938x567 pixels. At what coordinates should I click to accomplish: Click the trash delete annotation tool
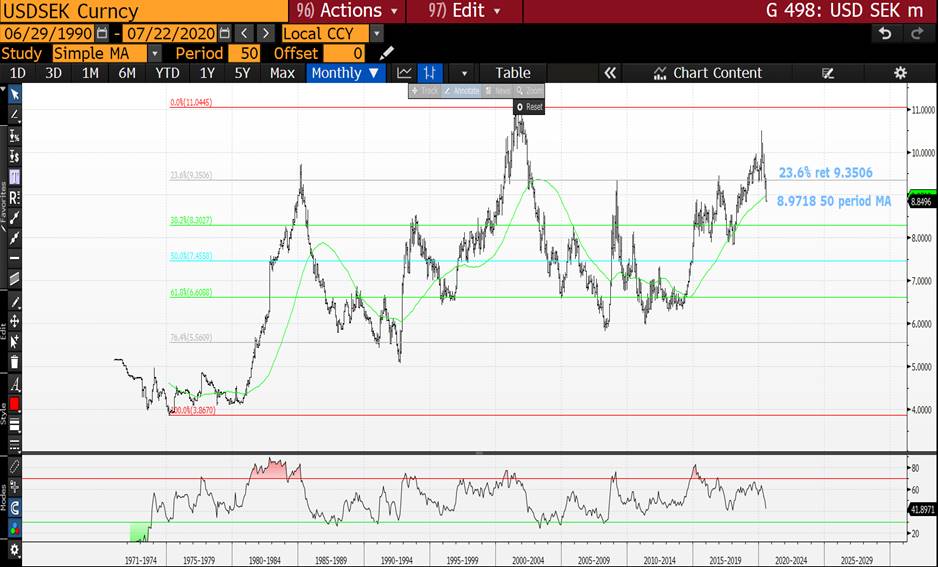(15, 362)
